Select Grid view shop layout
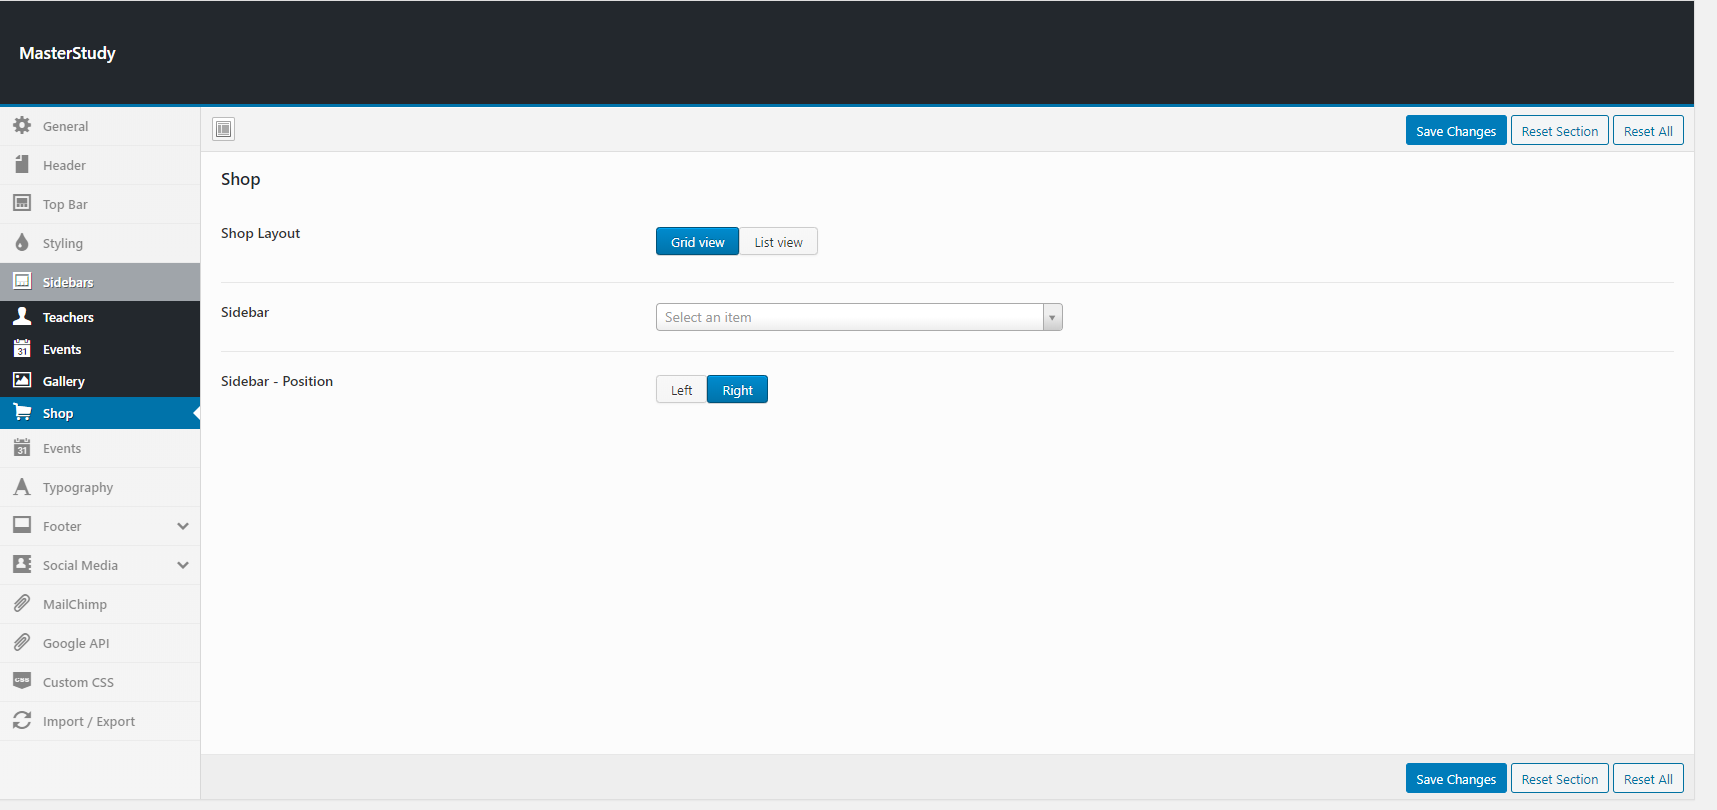The height and width of the screenshot is (810, 1717). click(697, 242)
